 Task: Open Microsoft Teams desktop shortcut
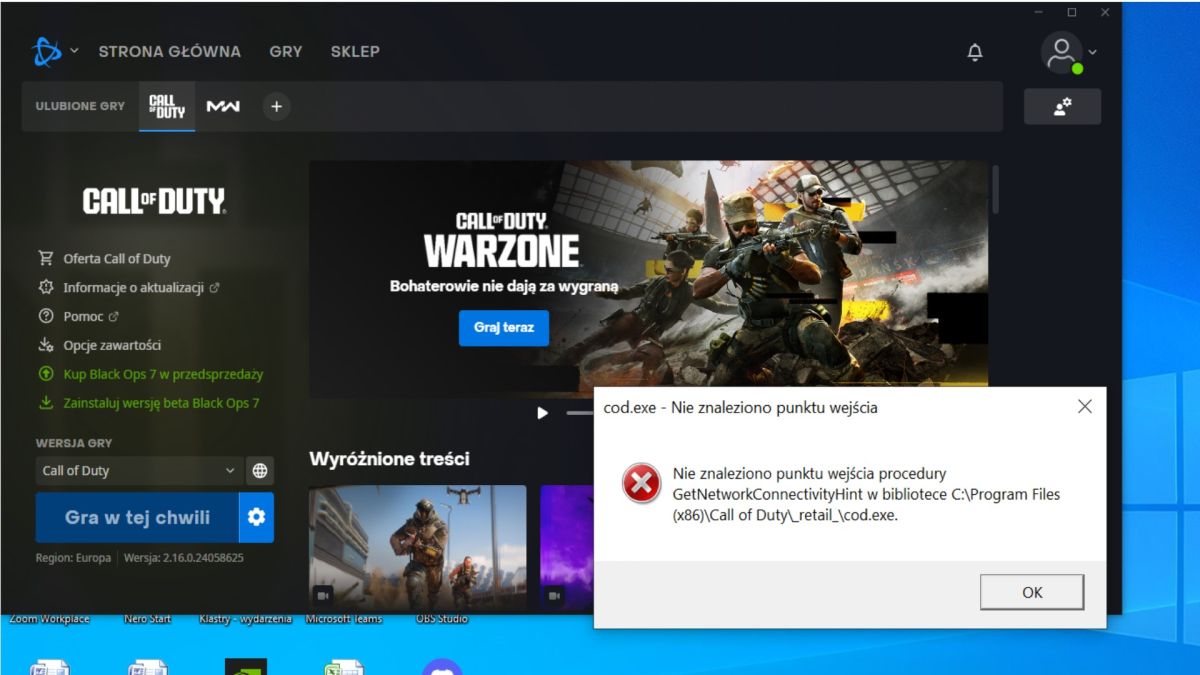pos(344,619)
